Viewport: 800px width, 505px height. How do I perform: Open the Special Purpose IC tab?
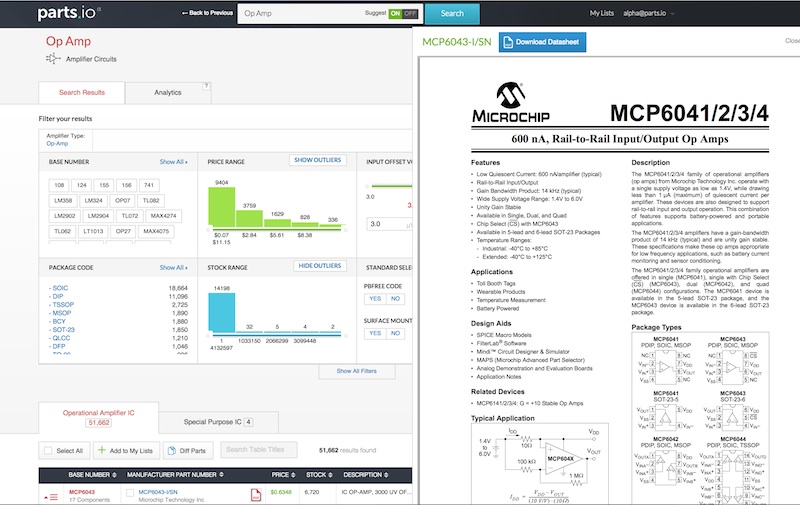coord(218,422)
